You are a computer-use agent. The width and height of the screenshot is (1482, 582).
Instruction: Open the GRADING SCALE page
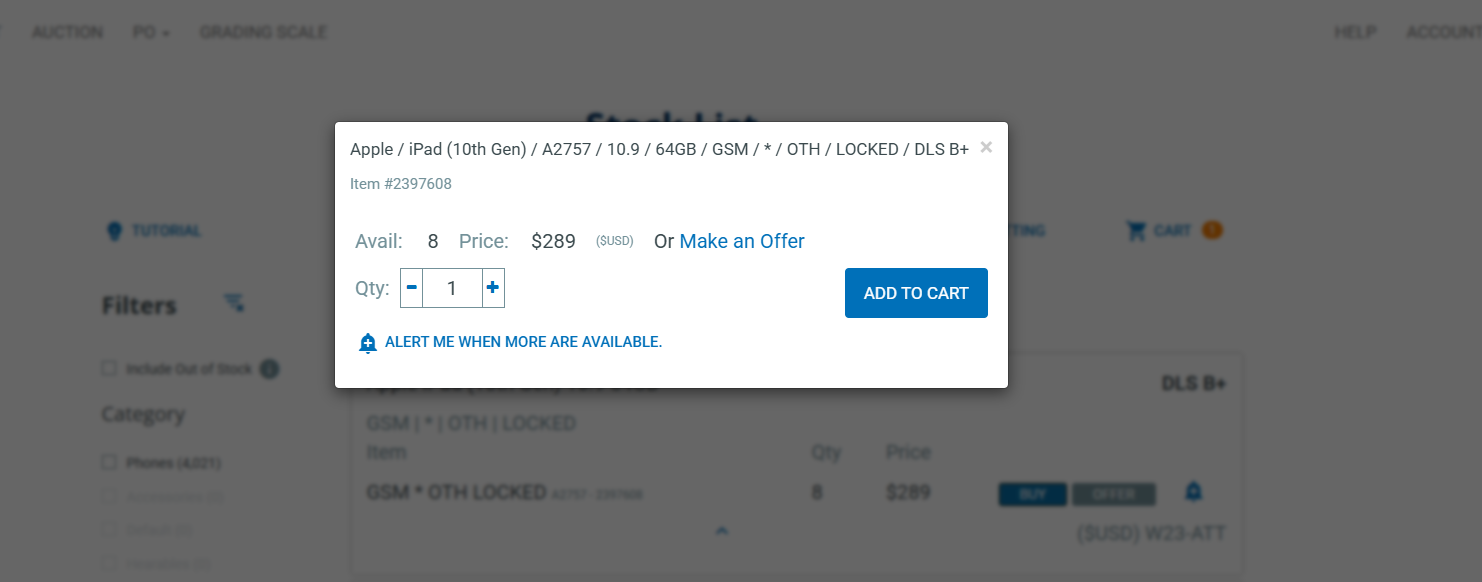pyautogui.click(x=263, y=31)
